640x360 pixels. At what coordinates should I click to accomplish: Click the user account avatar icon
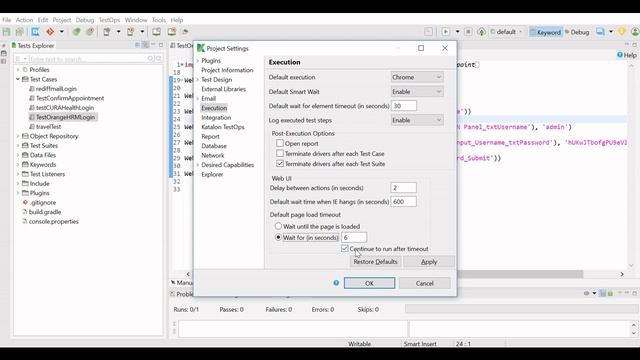635,32
